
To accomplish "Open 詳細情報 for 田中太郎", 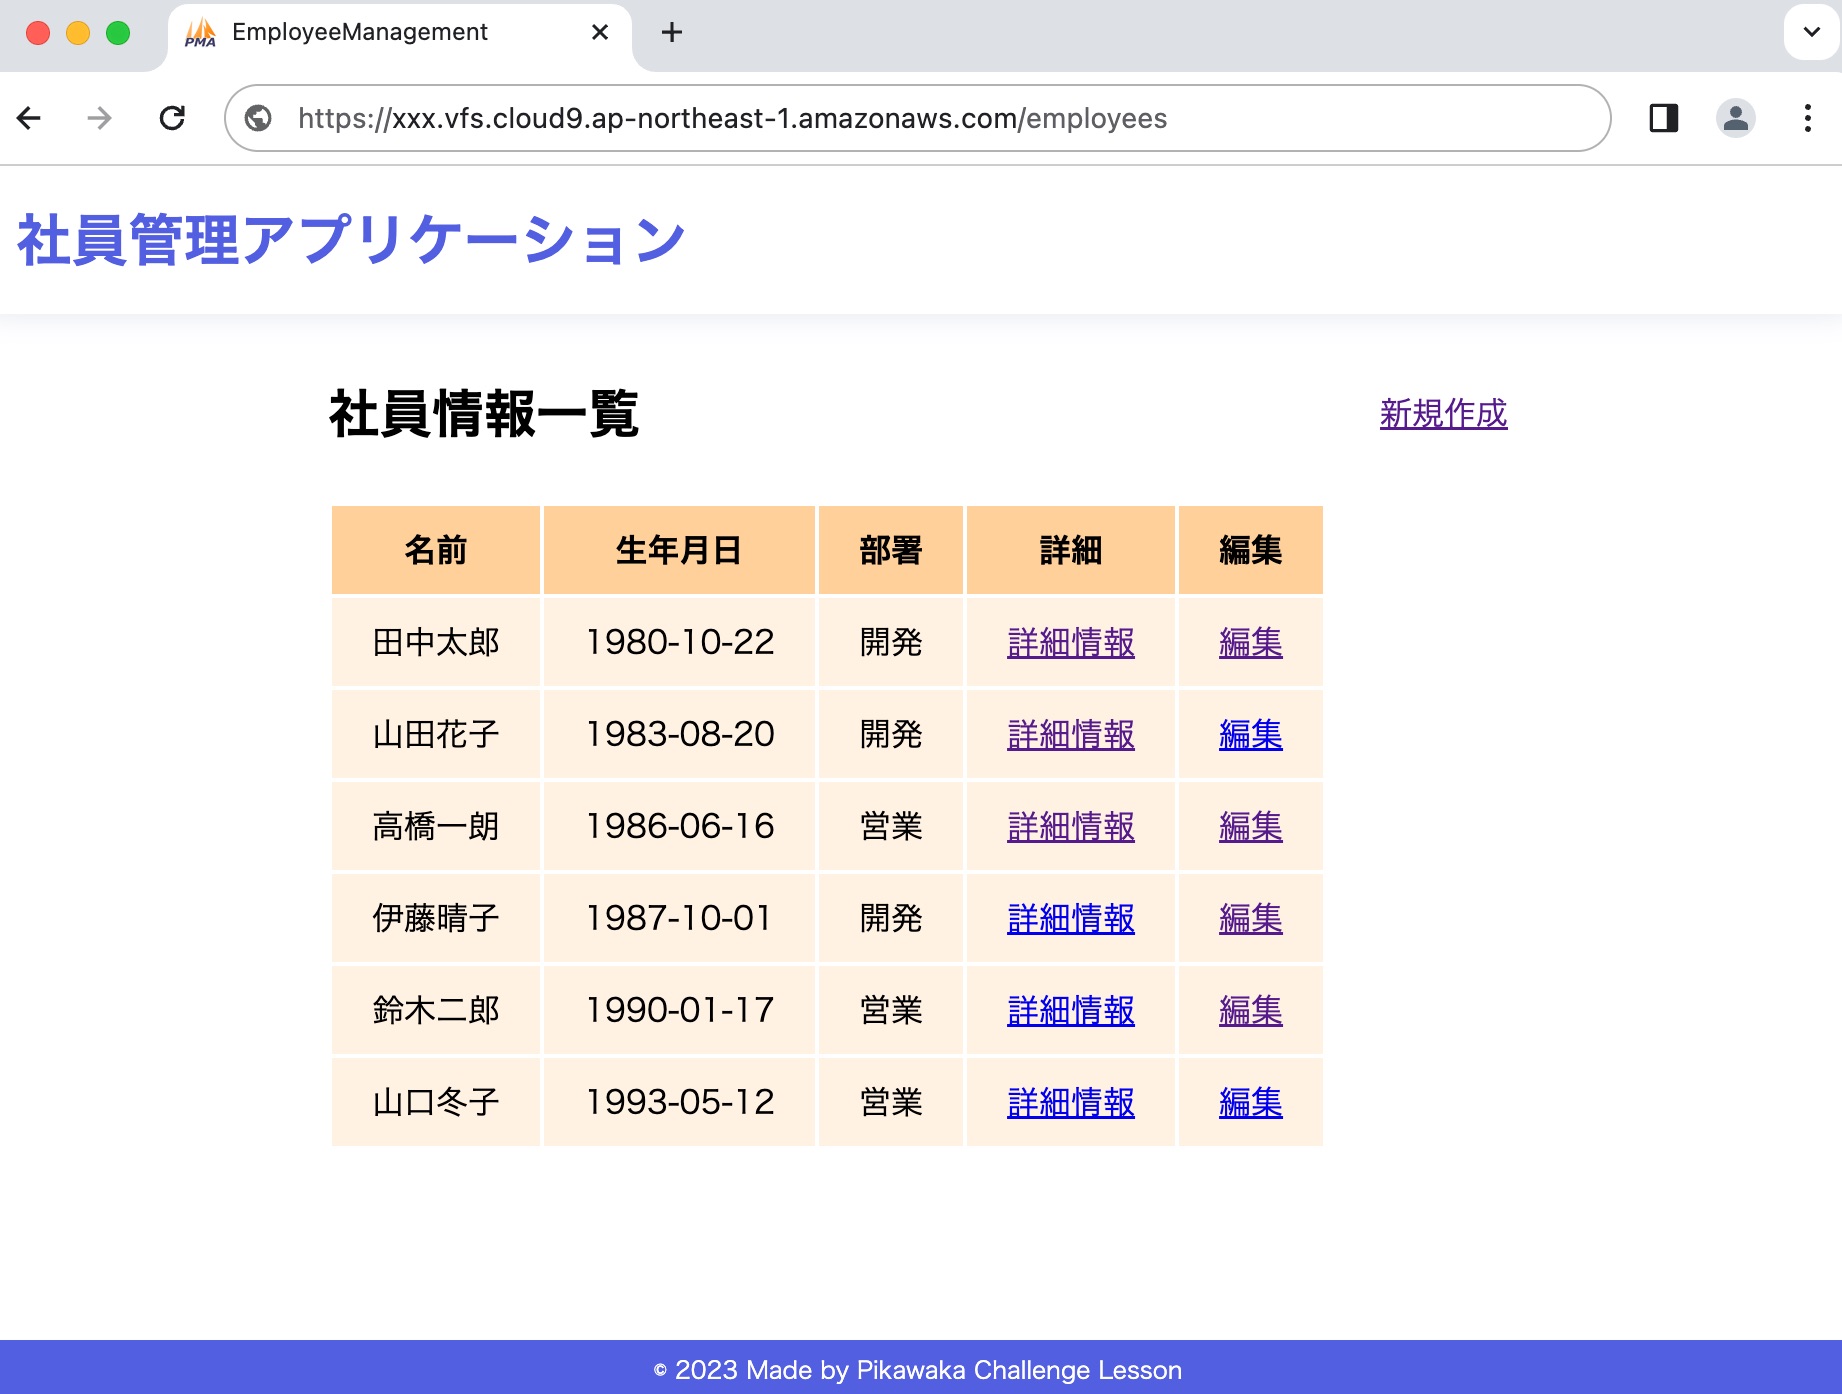I will coord(1070,643).
